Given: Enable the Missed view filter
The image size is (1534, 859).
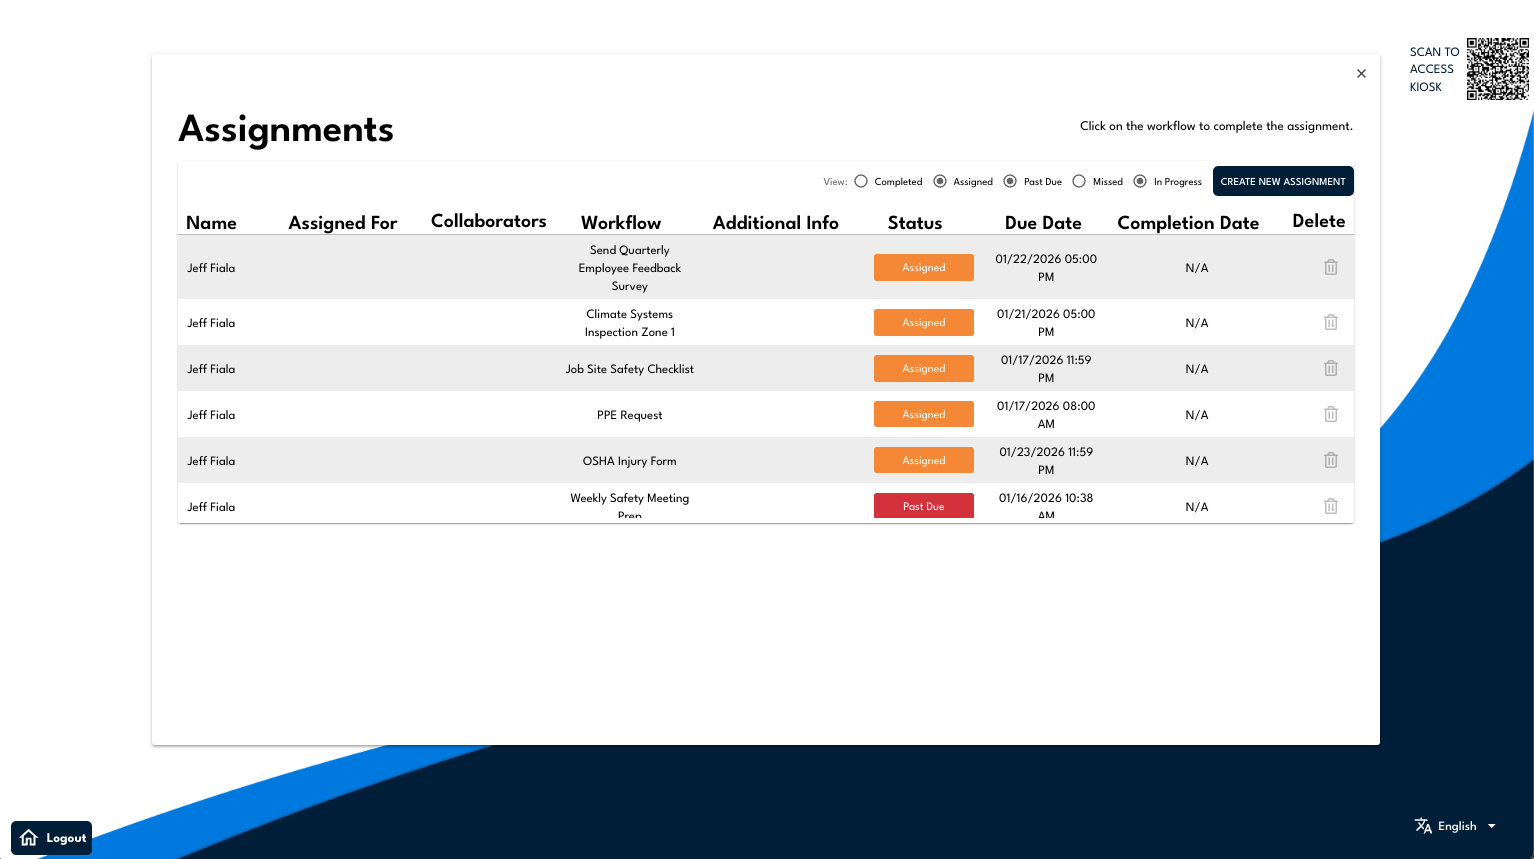Looking at the screenshot, I should pyautogui.click(x=1079, y=182).
